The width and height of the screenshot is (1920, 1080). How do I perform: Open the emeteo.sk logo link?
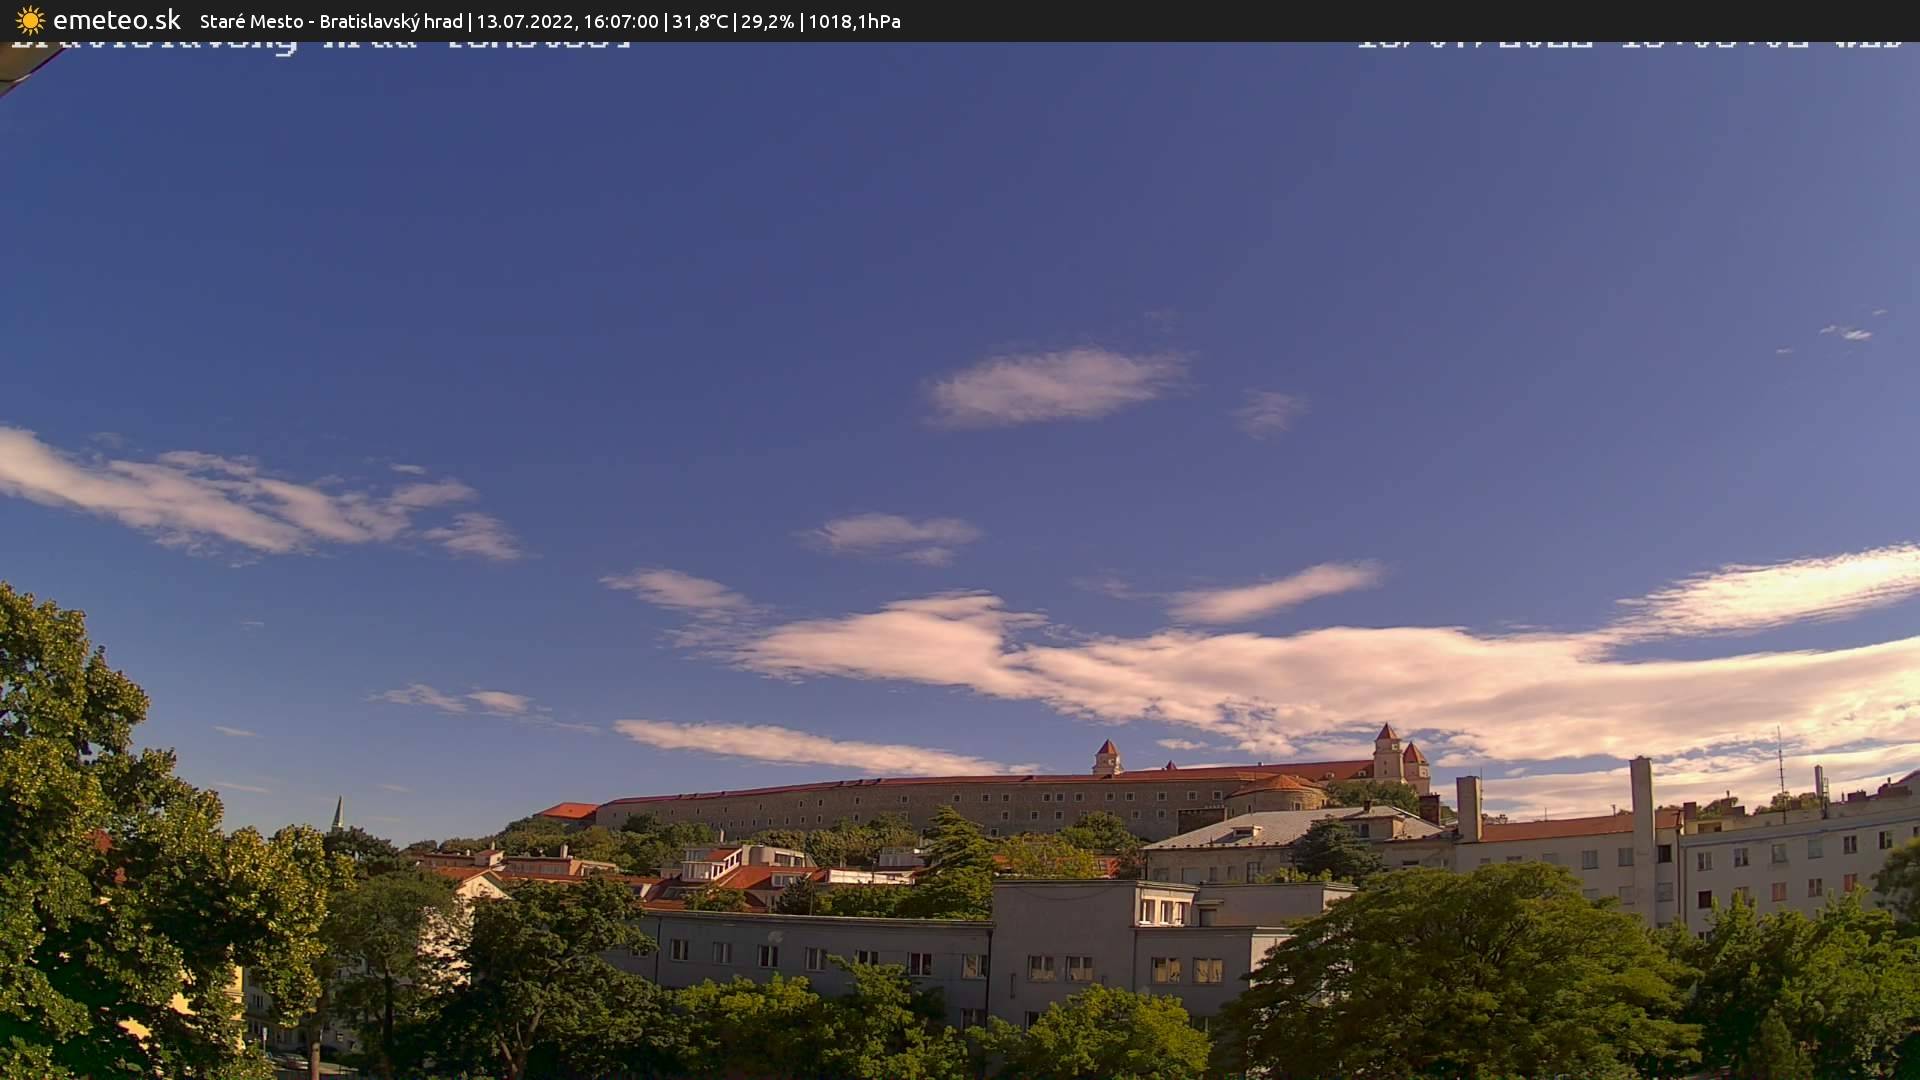(x=116, y=20)
